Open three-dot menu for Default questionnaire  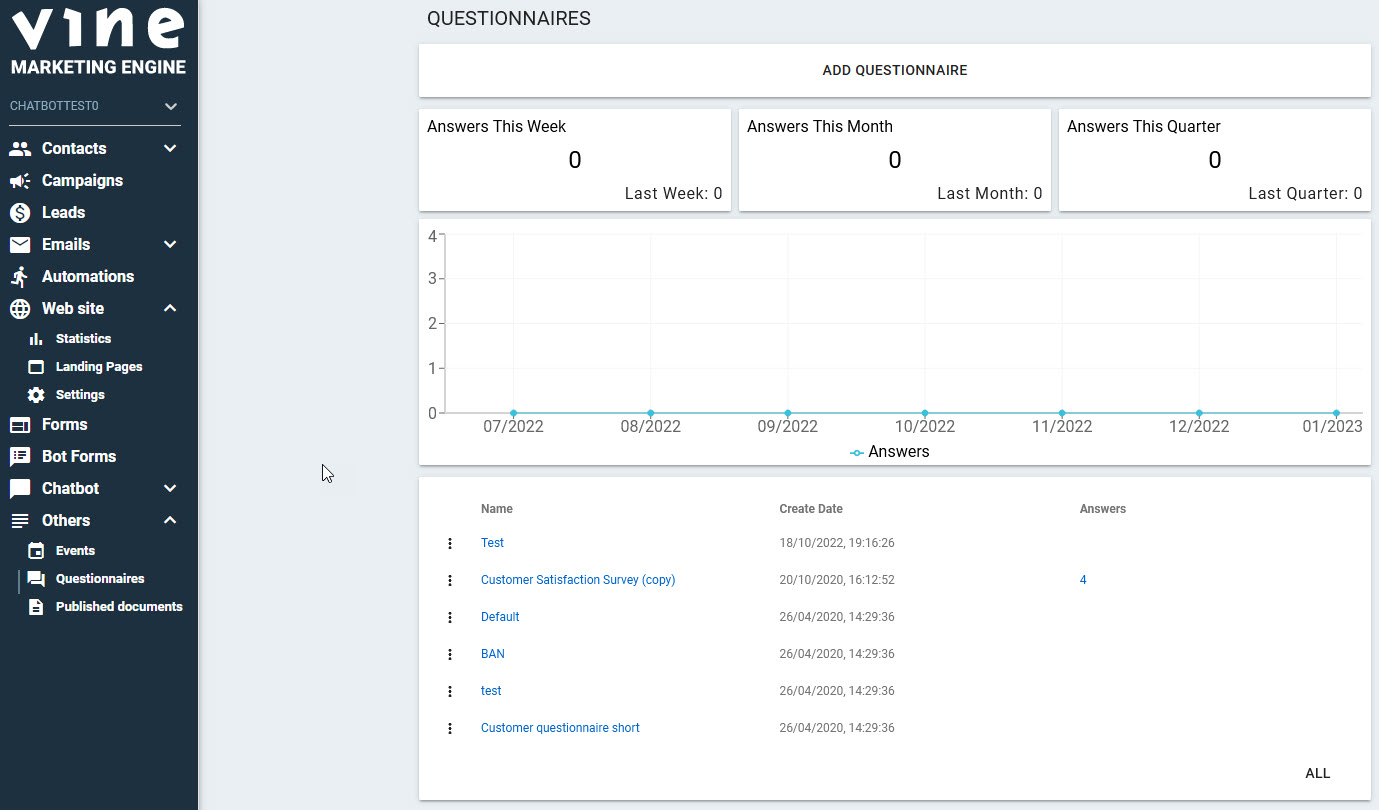(x=450, y=617)
